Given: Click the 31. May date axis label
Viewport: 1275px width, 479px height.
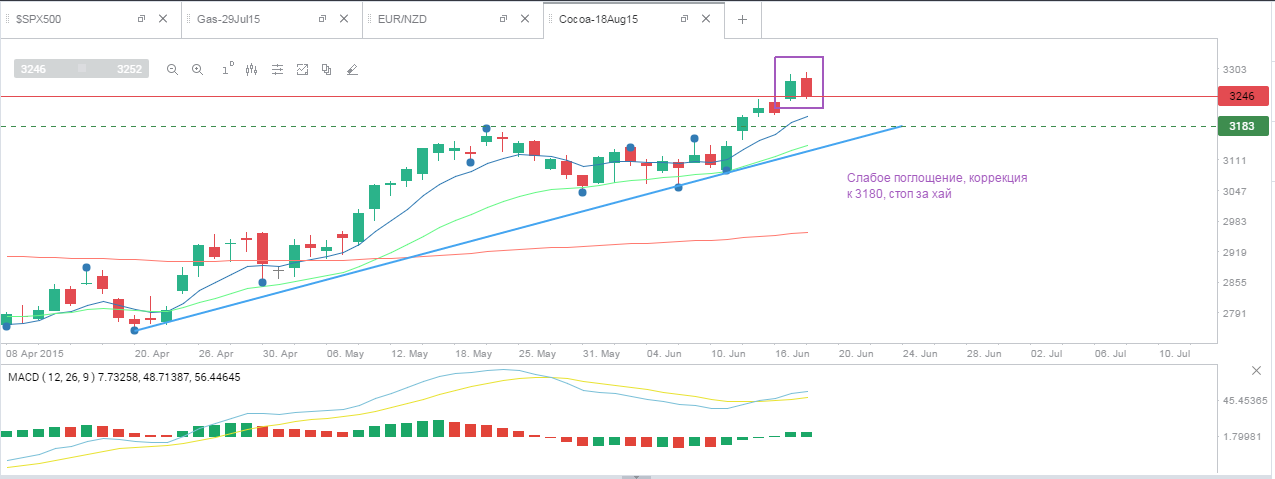Looking at the screenshot, I should (x=602, y=353).
